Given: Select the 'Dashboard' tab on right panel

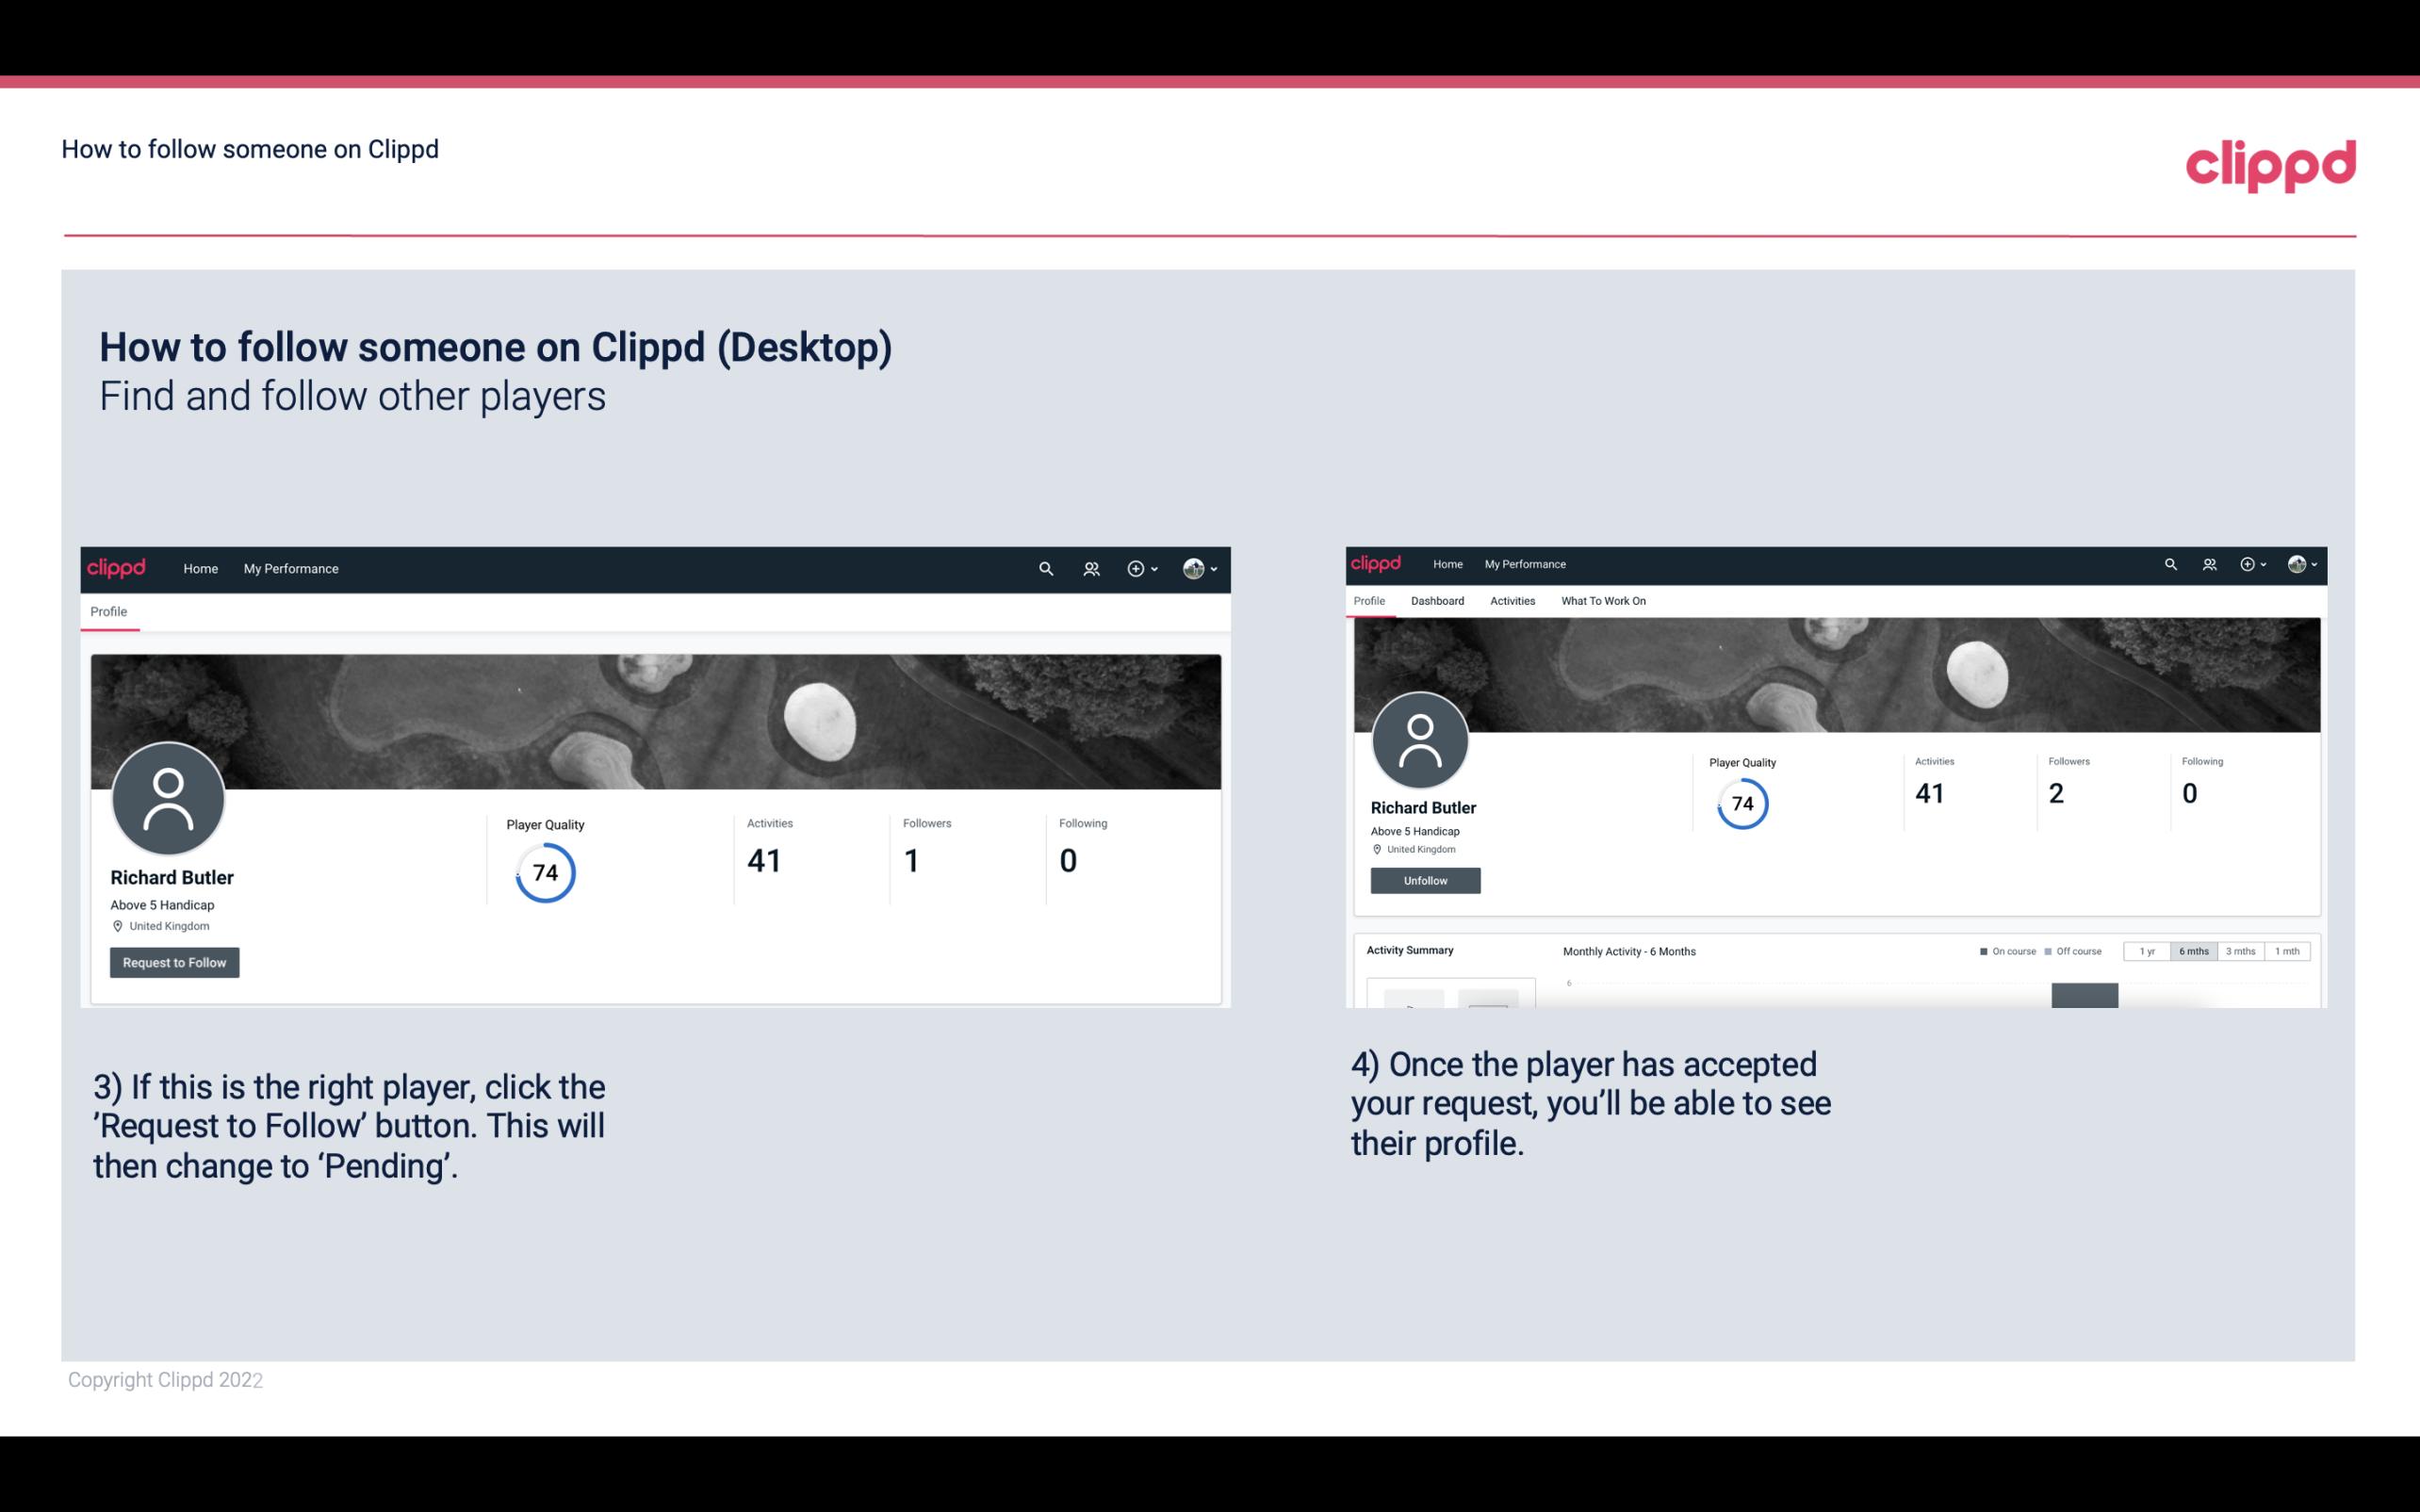Looking at the screenshot, I should [1435, 601].
